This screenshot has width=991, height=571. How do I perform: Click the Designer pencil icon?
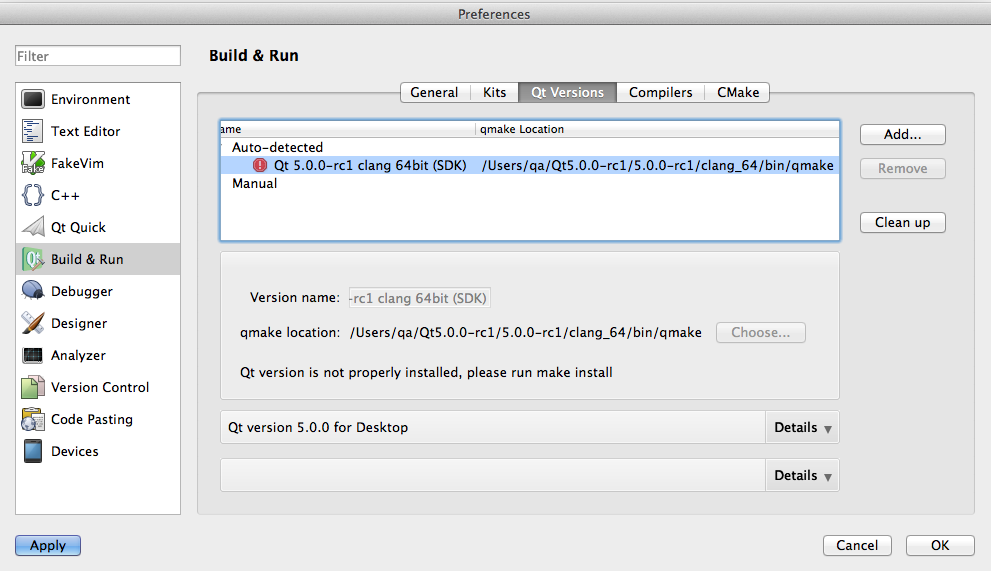pos(33,323)
